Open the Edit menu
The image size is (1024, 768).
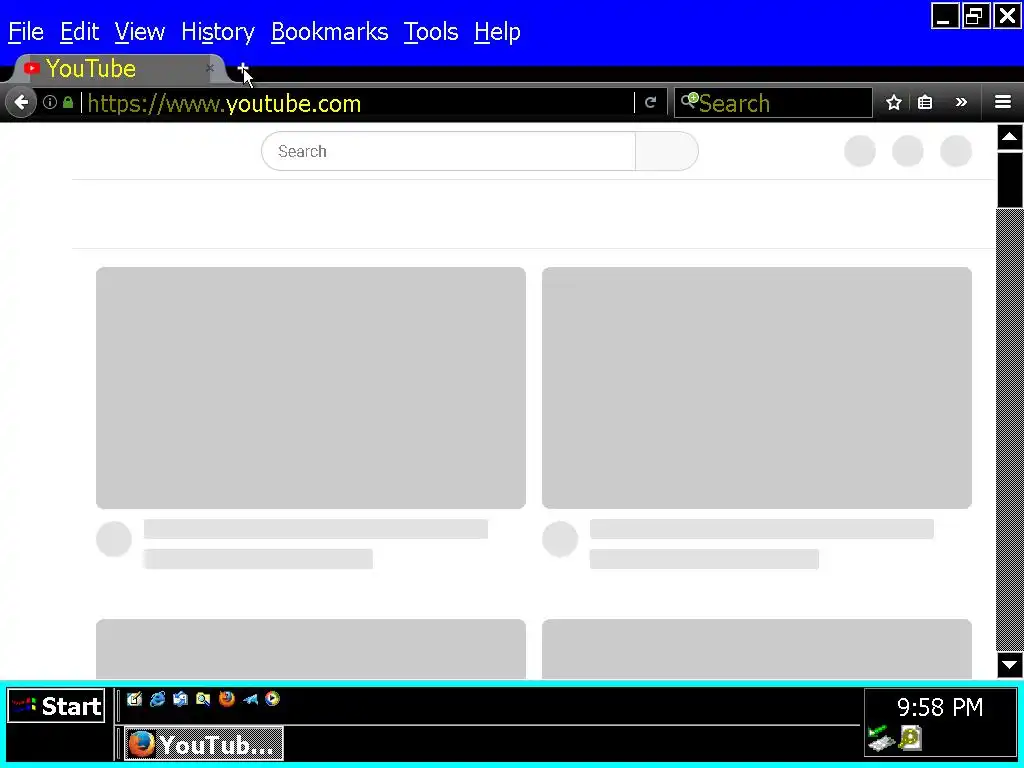pyautogui.click(x=79, y=31)
